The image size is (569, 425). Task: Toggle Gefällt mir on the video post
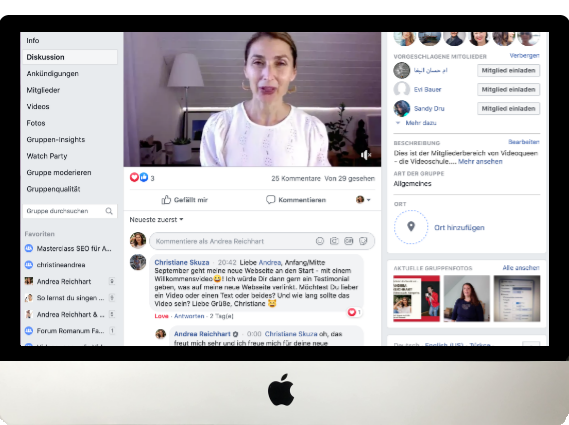(x=185, y=200)
